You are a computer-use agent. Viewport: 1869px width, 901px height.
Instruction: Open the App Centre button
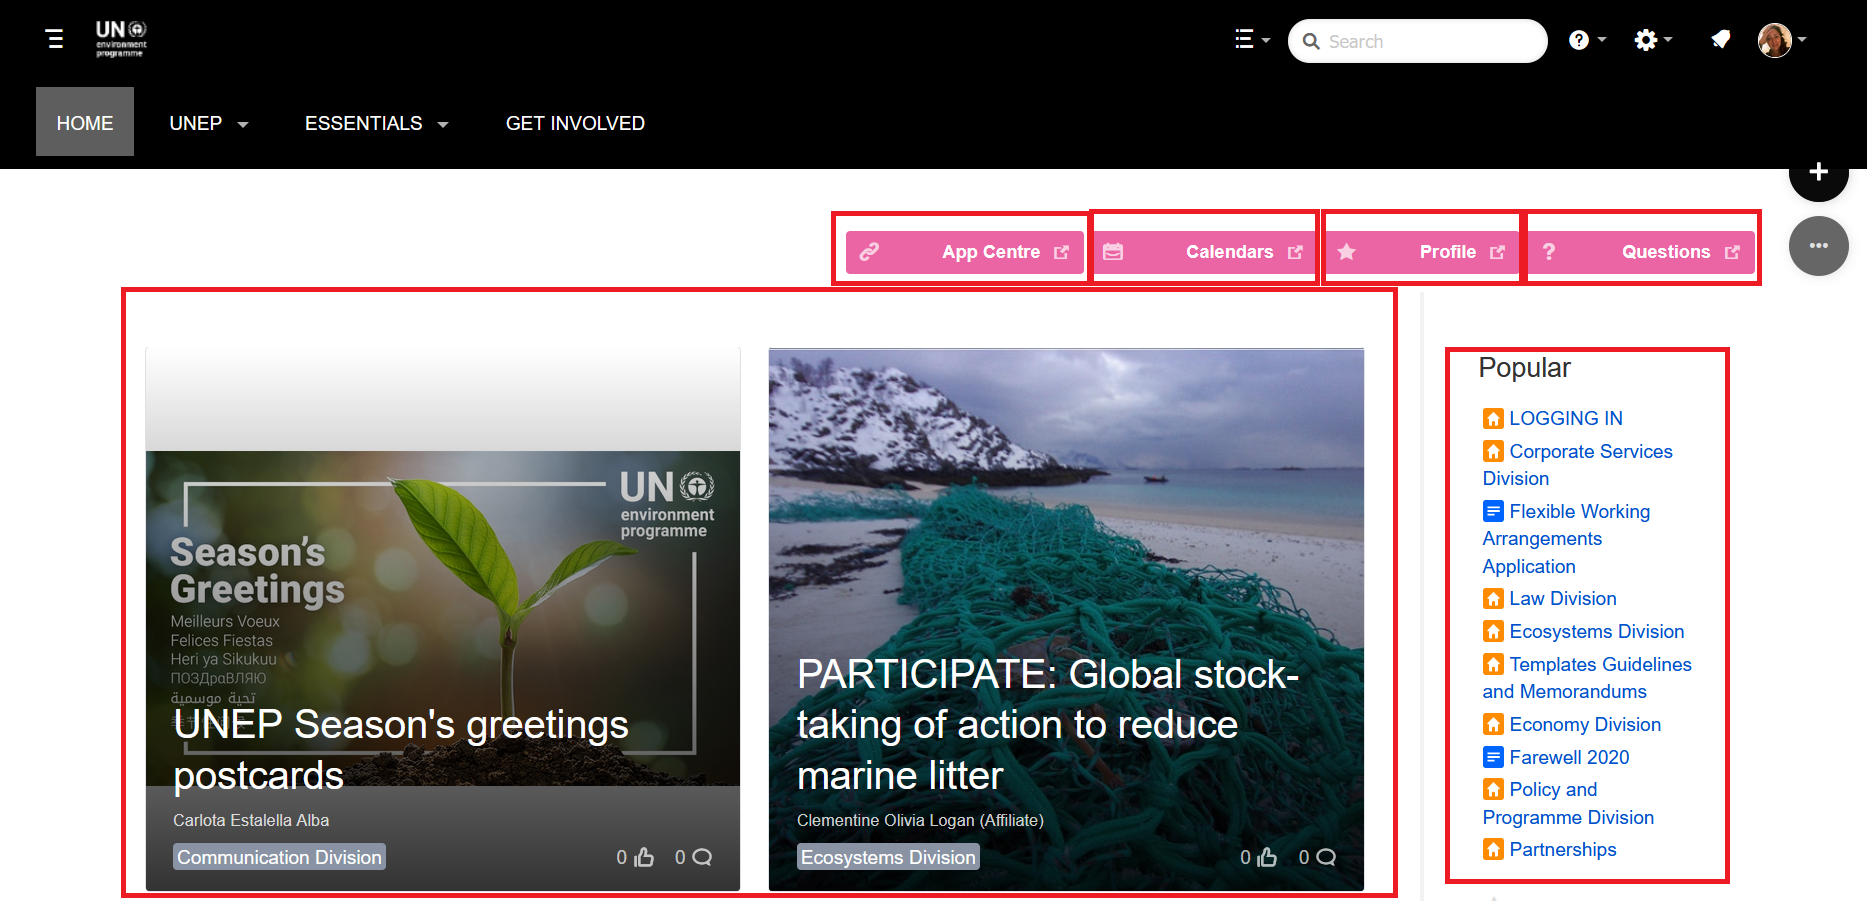965,252
